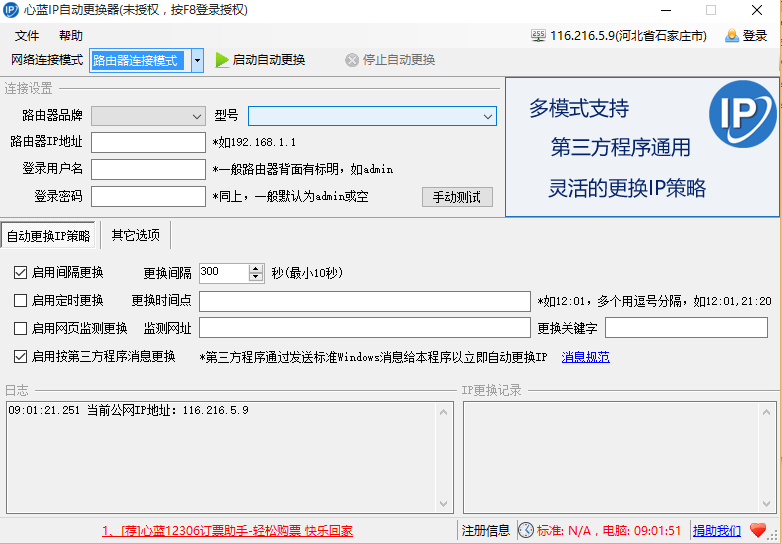The width and height of the screenshot is (782, 544).
Task: Toggle the 启用间隔更换 checkbox
Action: pos(20,273)
